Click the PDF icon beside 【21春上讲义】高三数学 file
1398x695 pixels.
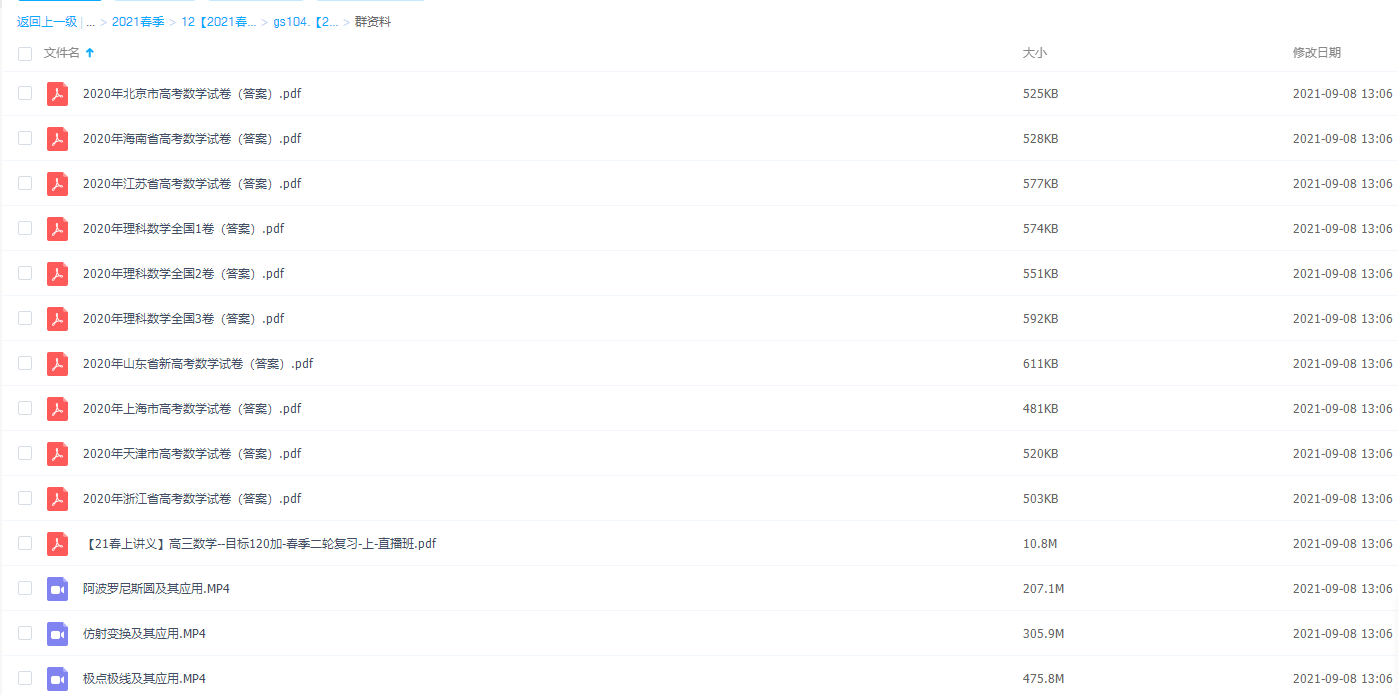pyautogui.click(x=57, y=543)
